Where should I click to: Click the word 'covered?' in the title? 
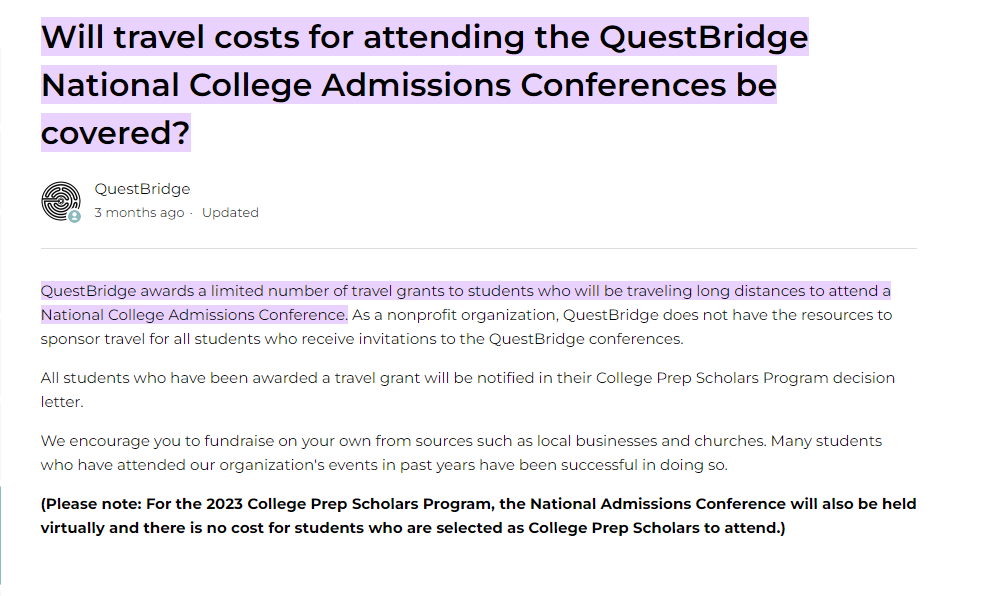pos(115,132)
